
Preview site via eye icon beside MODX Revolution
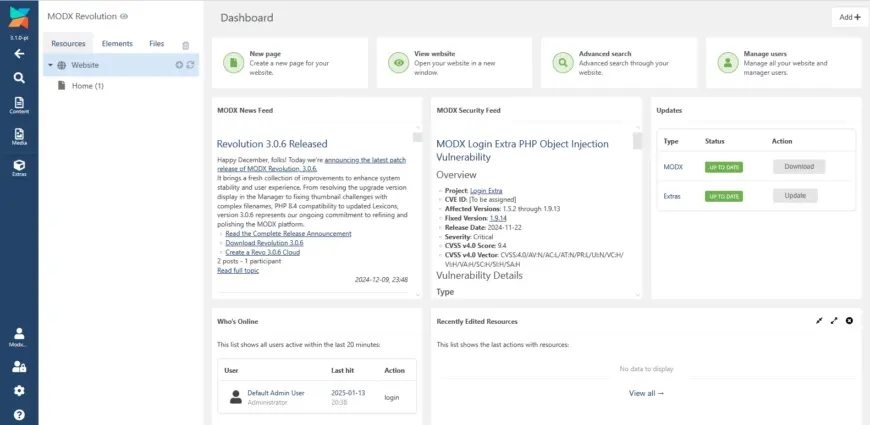pyautogui.click(x=124, y=17)
